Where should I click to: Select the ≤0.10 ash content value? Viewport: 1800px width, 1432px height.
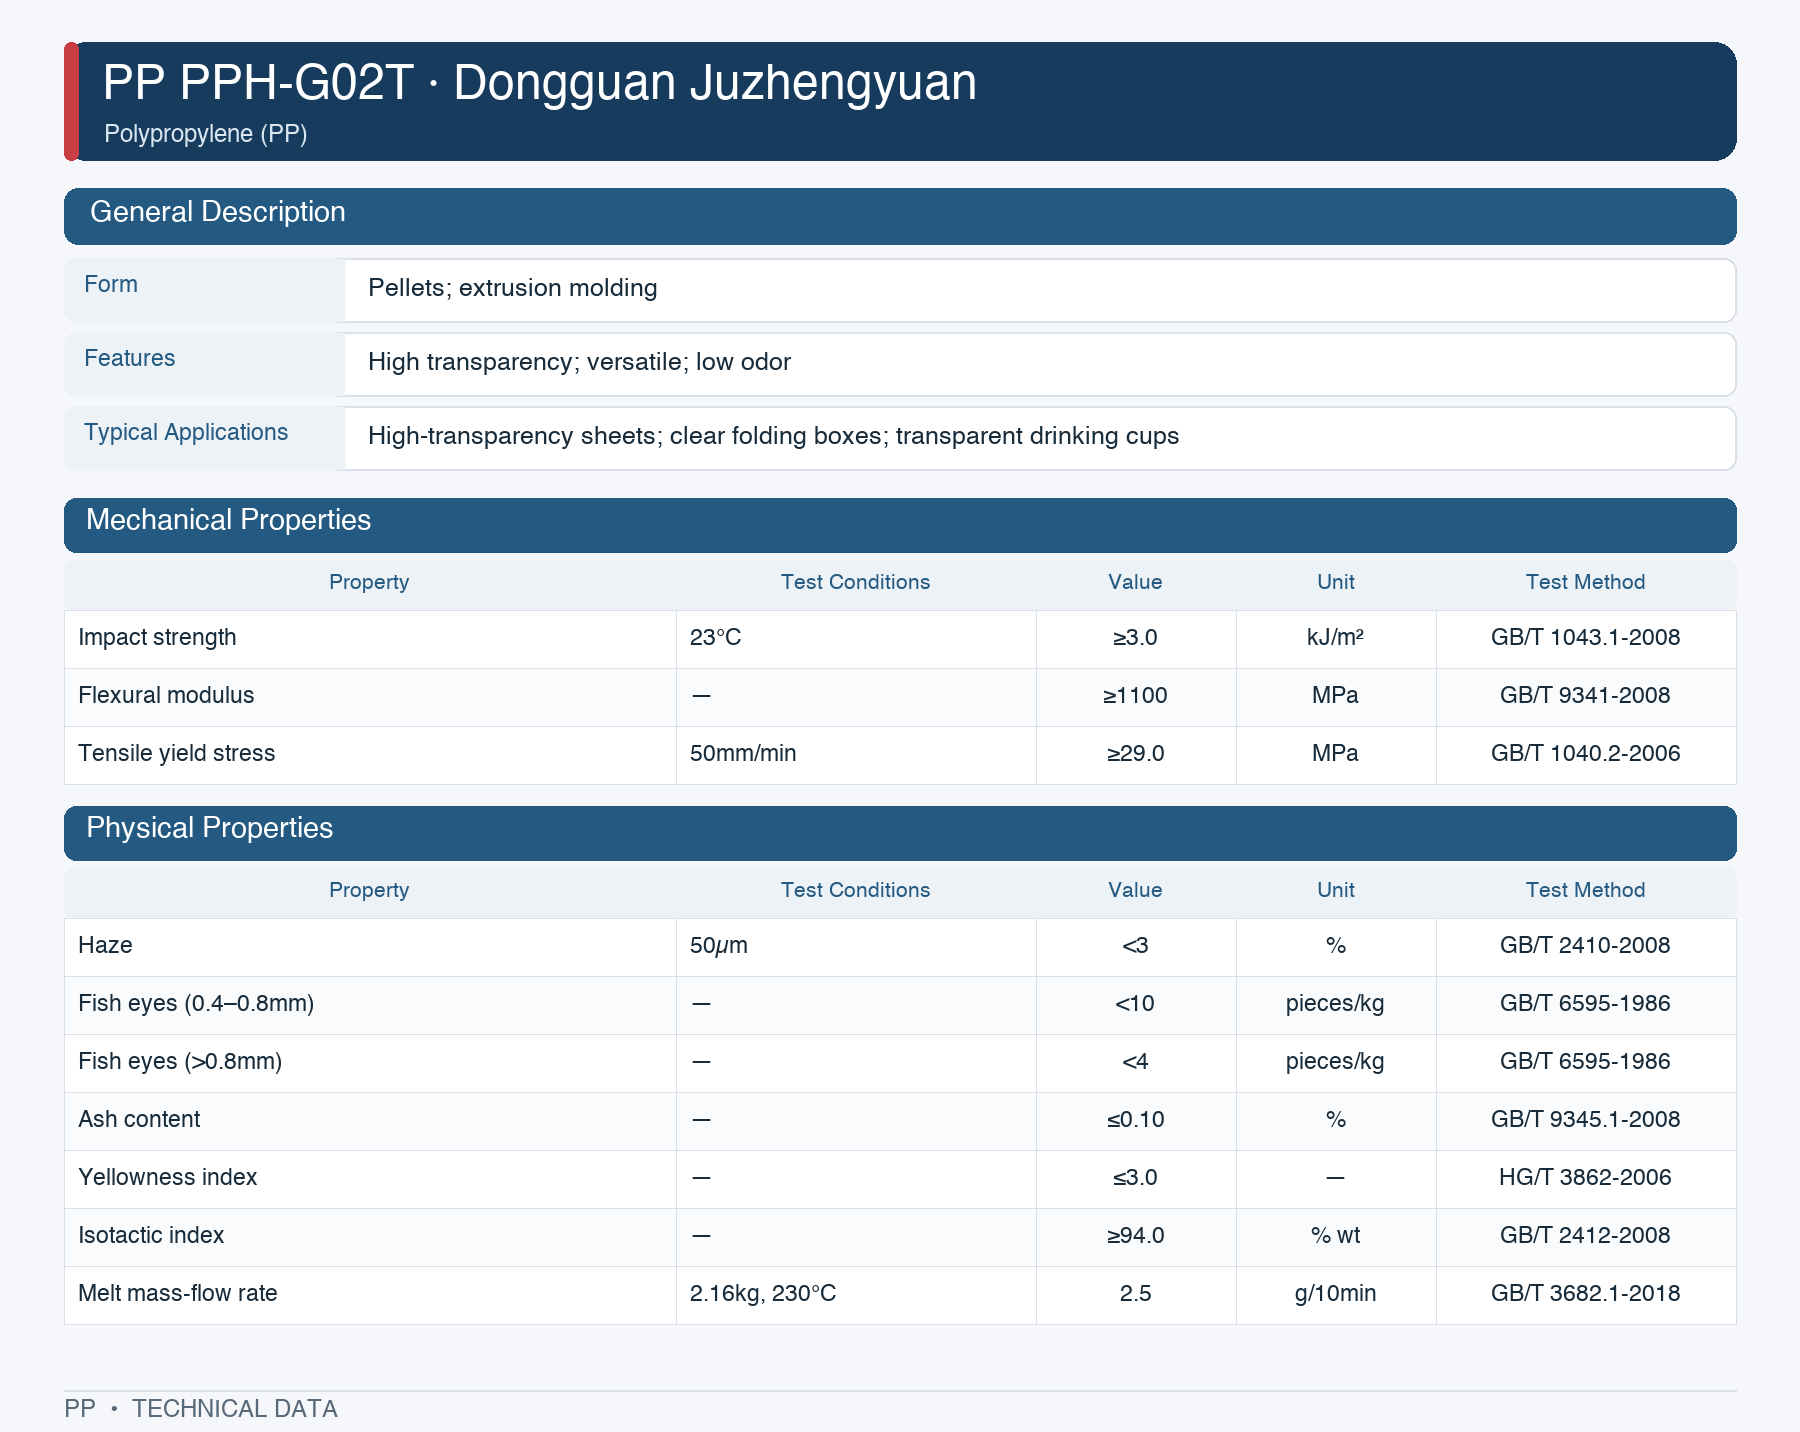1135,1120
